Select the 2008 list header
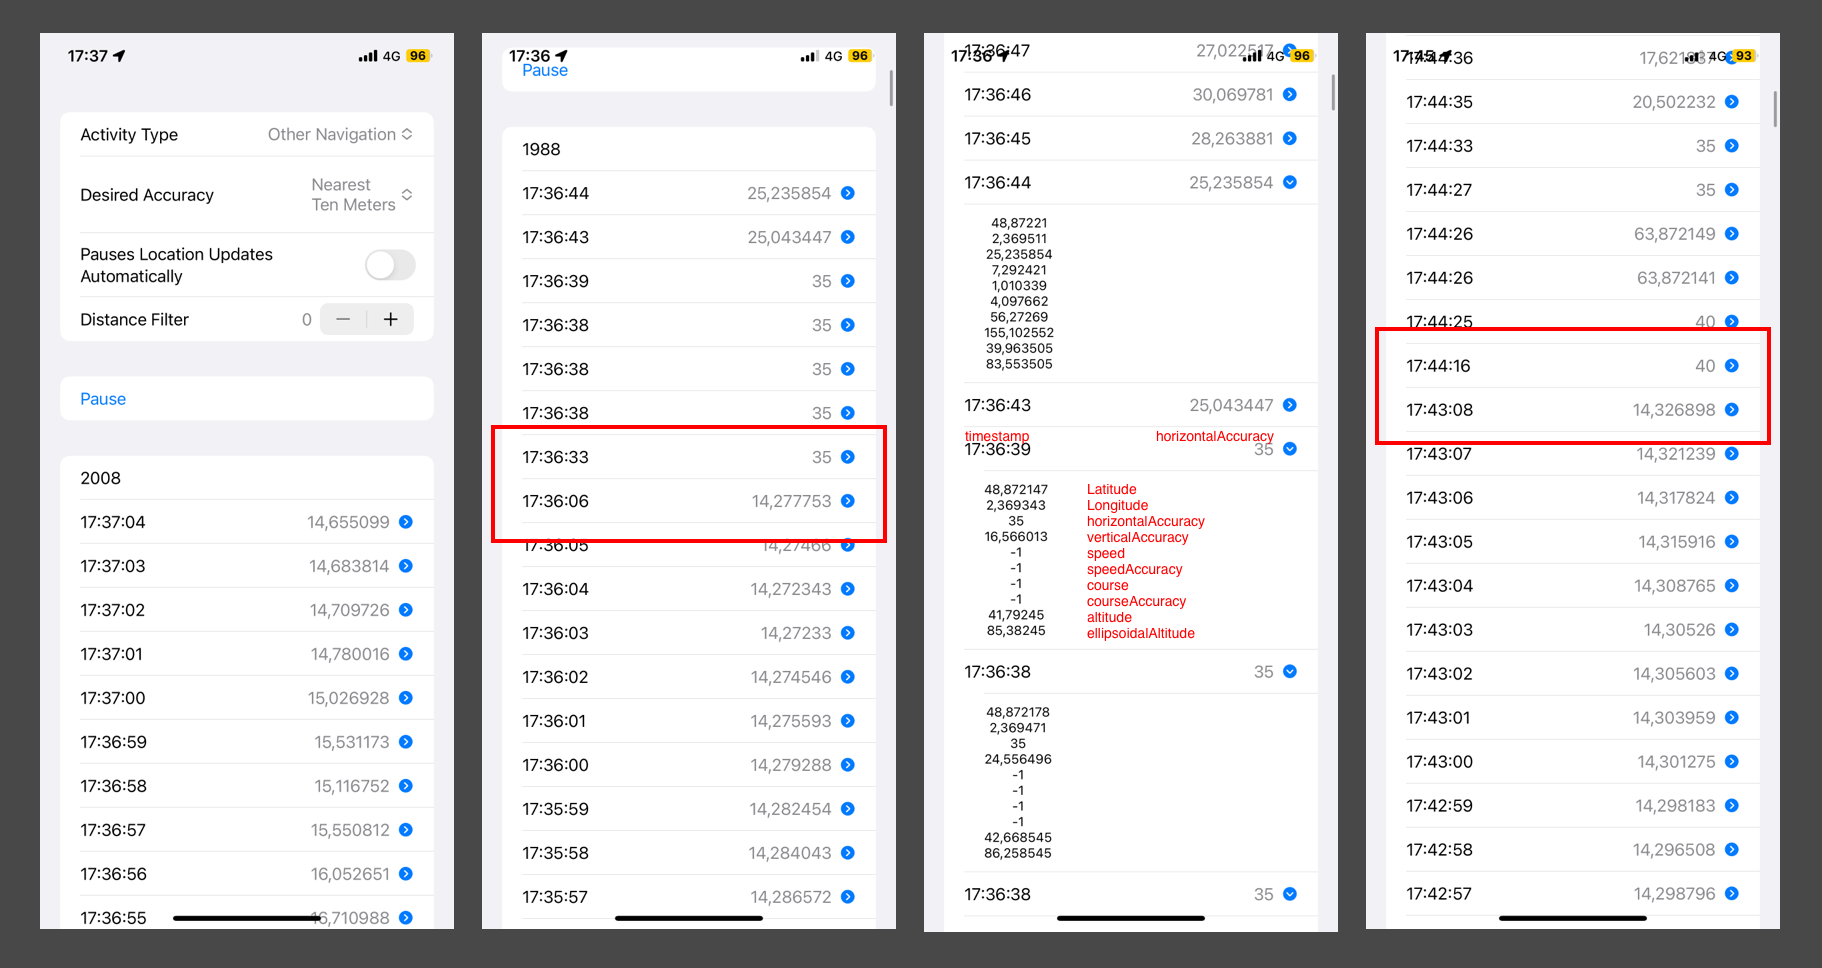 pos(100,478)
